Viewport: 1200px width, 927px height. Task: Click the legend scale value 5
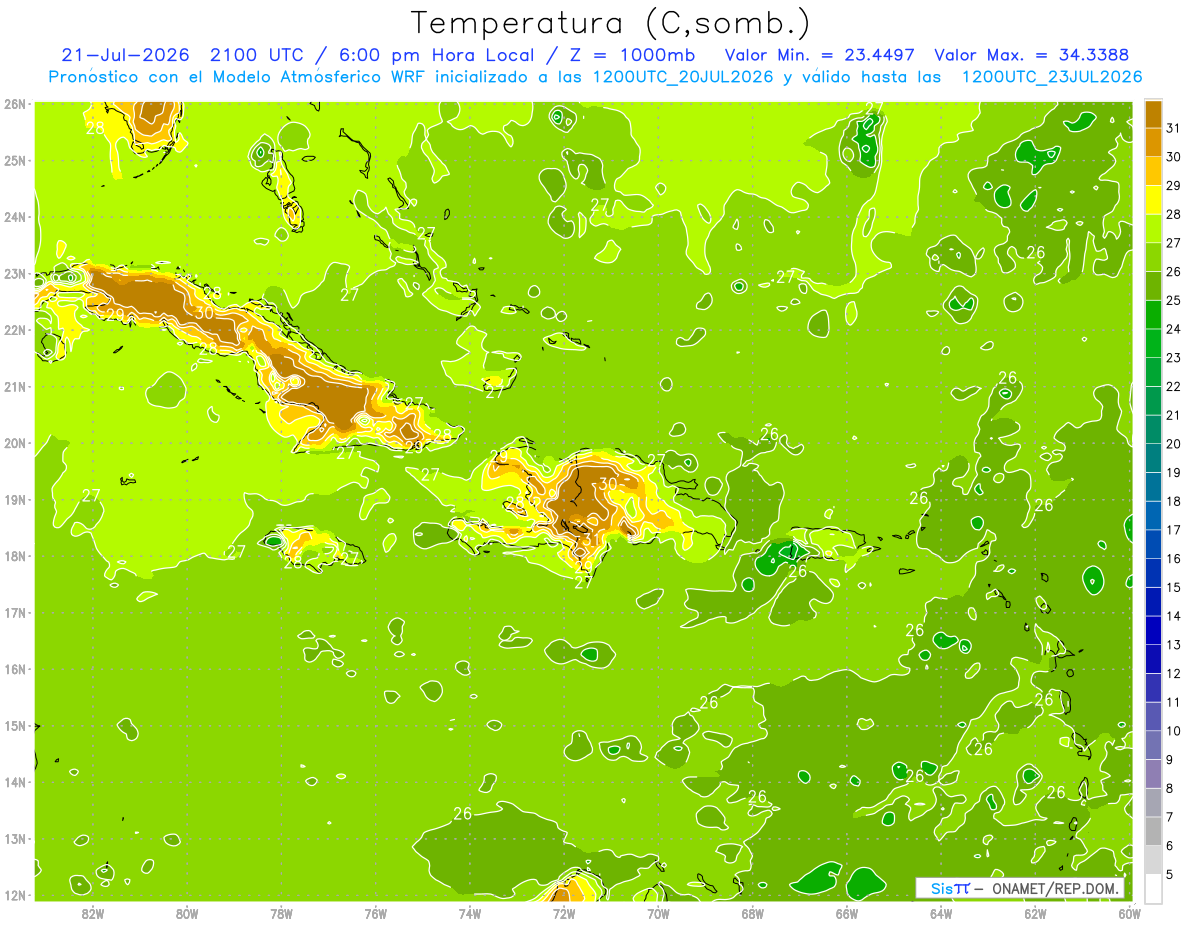tap(1169, 876)
